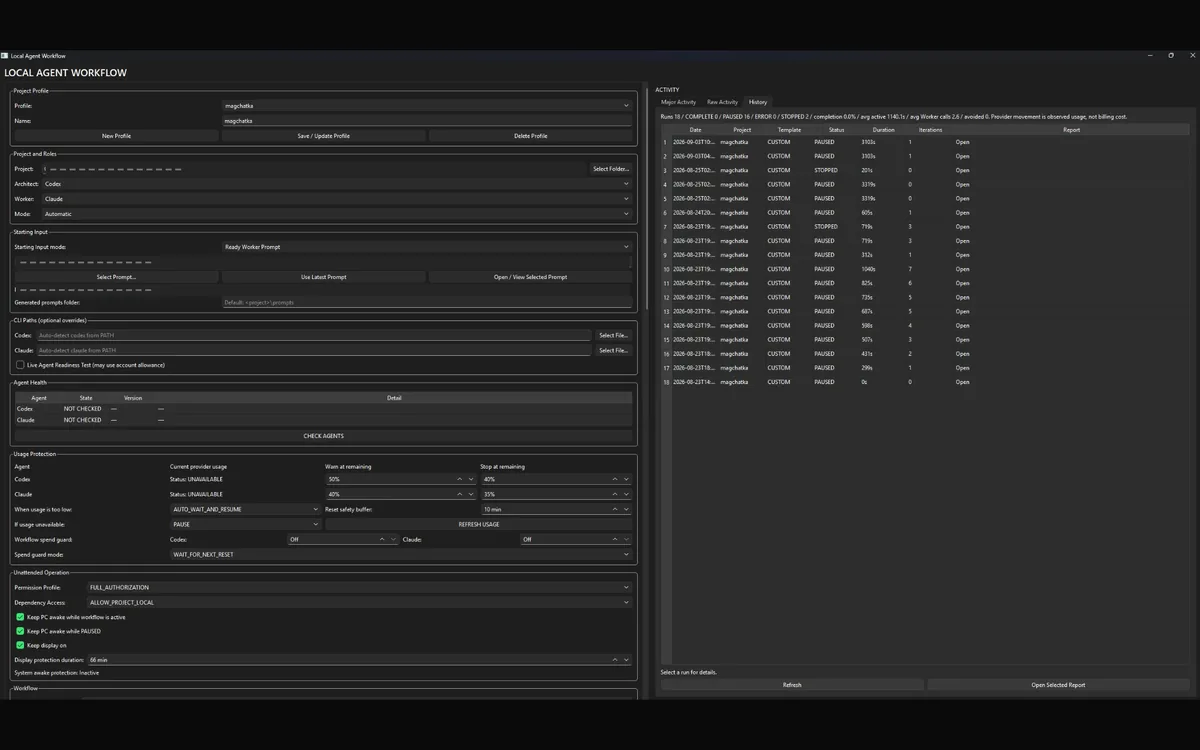Image resolution: width=1200 pixels, height=750 pixels.
Task: Open Starting input mode dropdown
Action: [x=426, y=247]
